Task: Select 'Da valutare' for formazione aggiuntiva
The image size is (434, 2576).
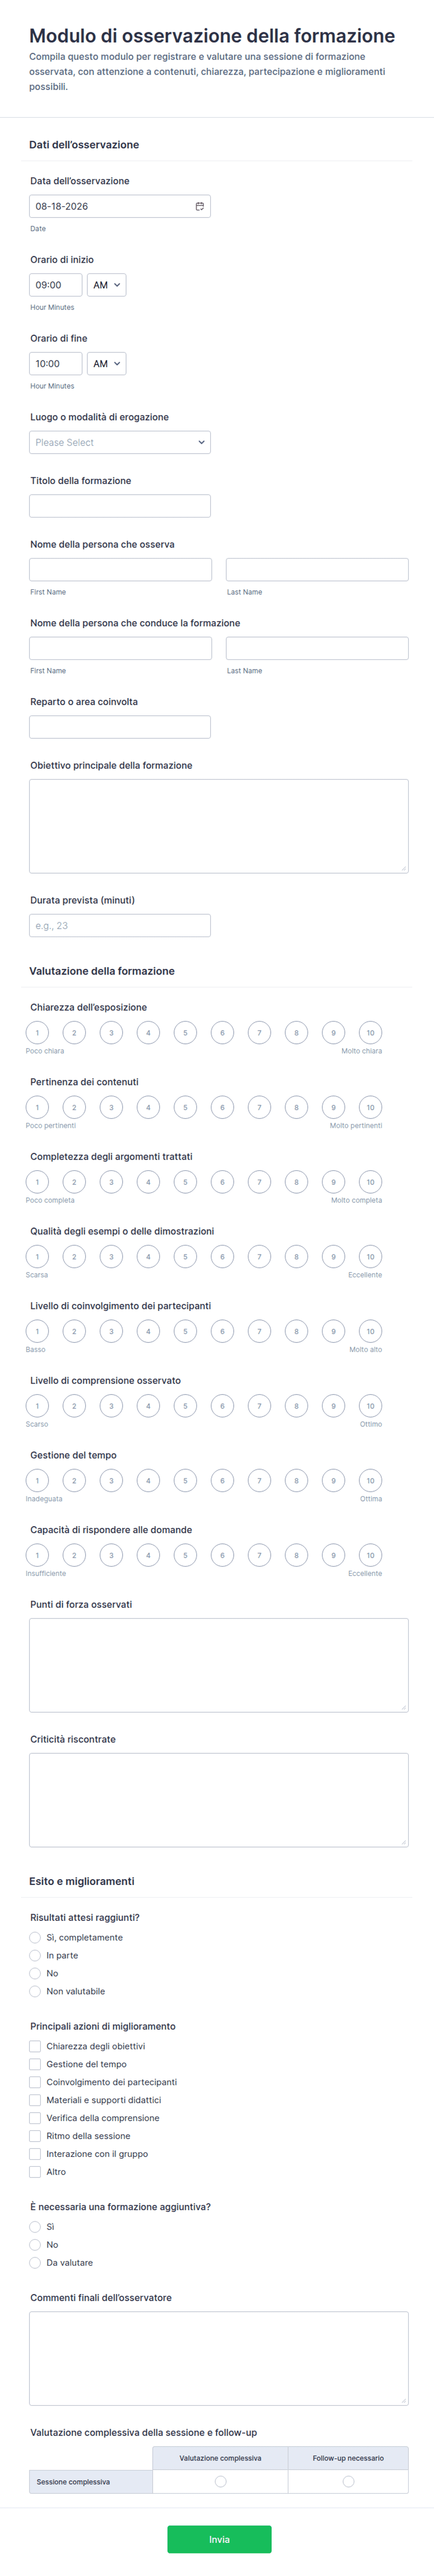Action: [x=35, y=2263]
